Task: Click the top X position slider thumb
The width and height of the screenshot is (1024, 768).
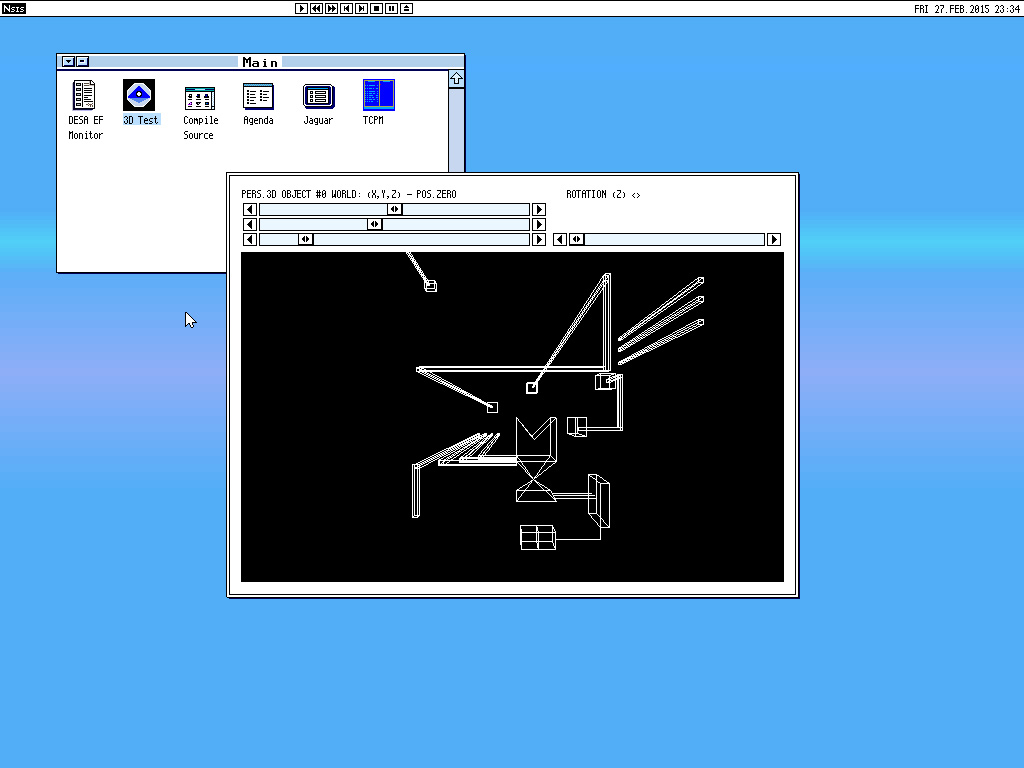Action: 394,209
